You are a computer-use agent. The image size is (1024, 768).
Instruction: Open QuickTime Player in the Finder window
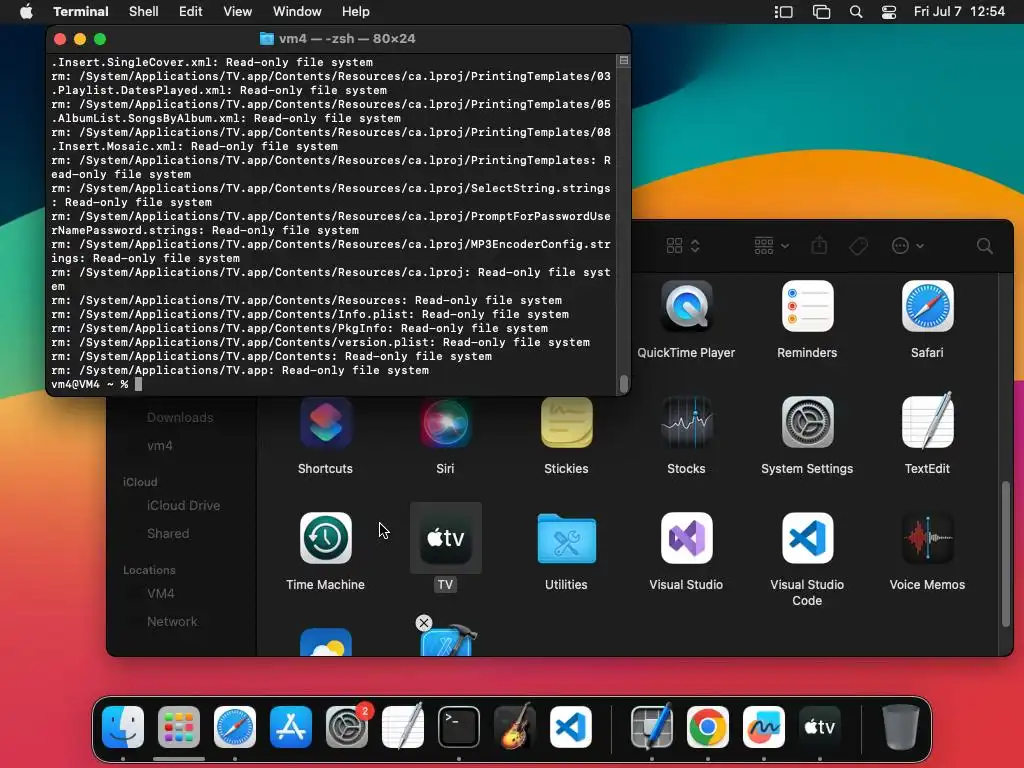click(686, 307)
